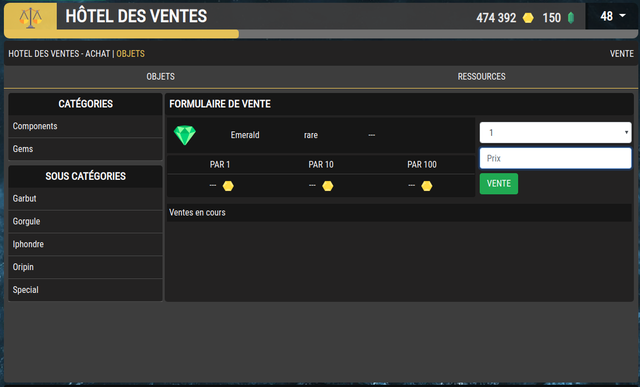
Task: Click the CATÉGORIES panel header
Action: (85, 104)
